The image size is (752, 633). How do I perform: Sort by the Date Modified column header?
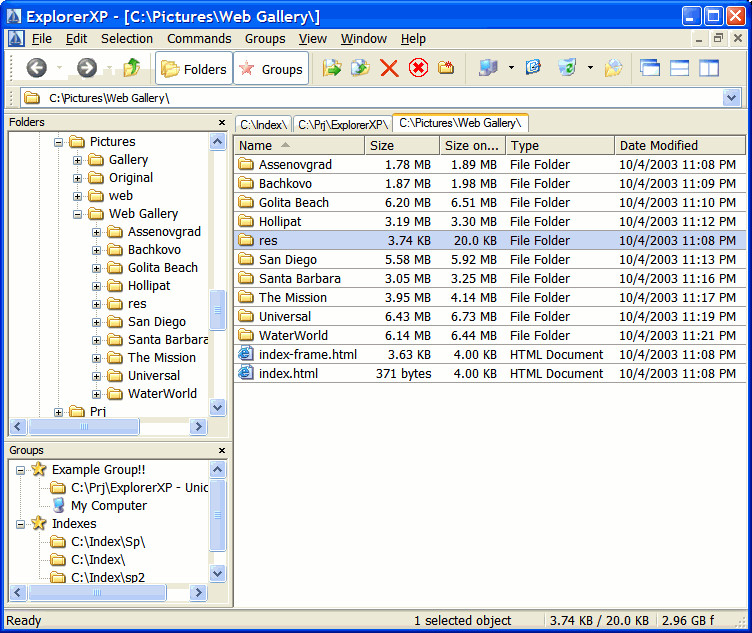tap(680, 145)
